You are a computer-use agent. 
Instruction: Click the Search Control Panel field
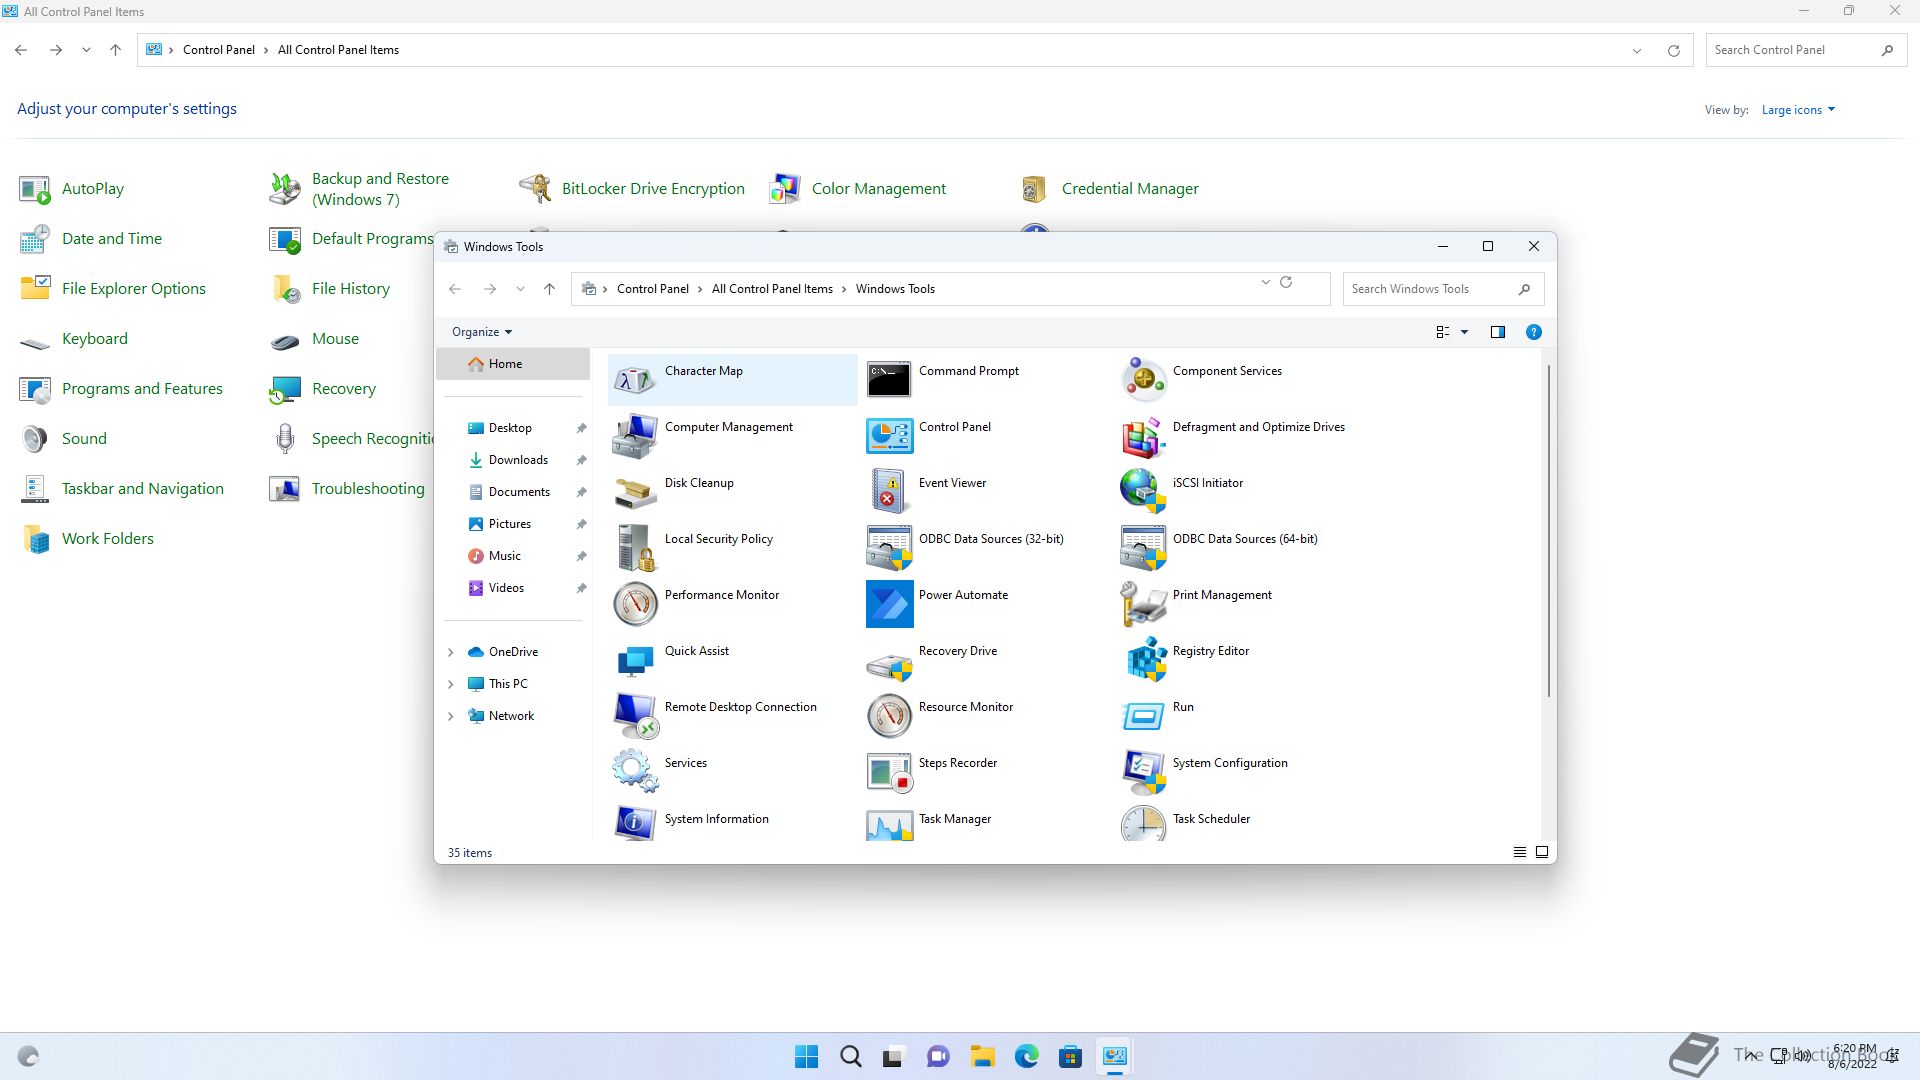pos(1806,50)
